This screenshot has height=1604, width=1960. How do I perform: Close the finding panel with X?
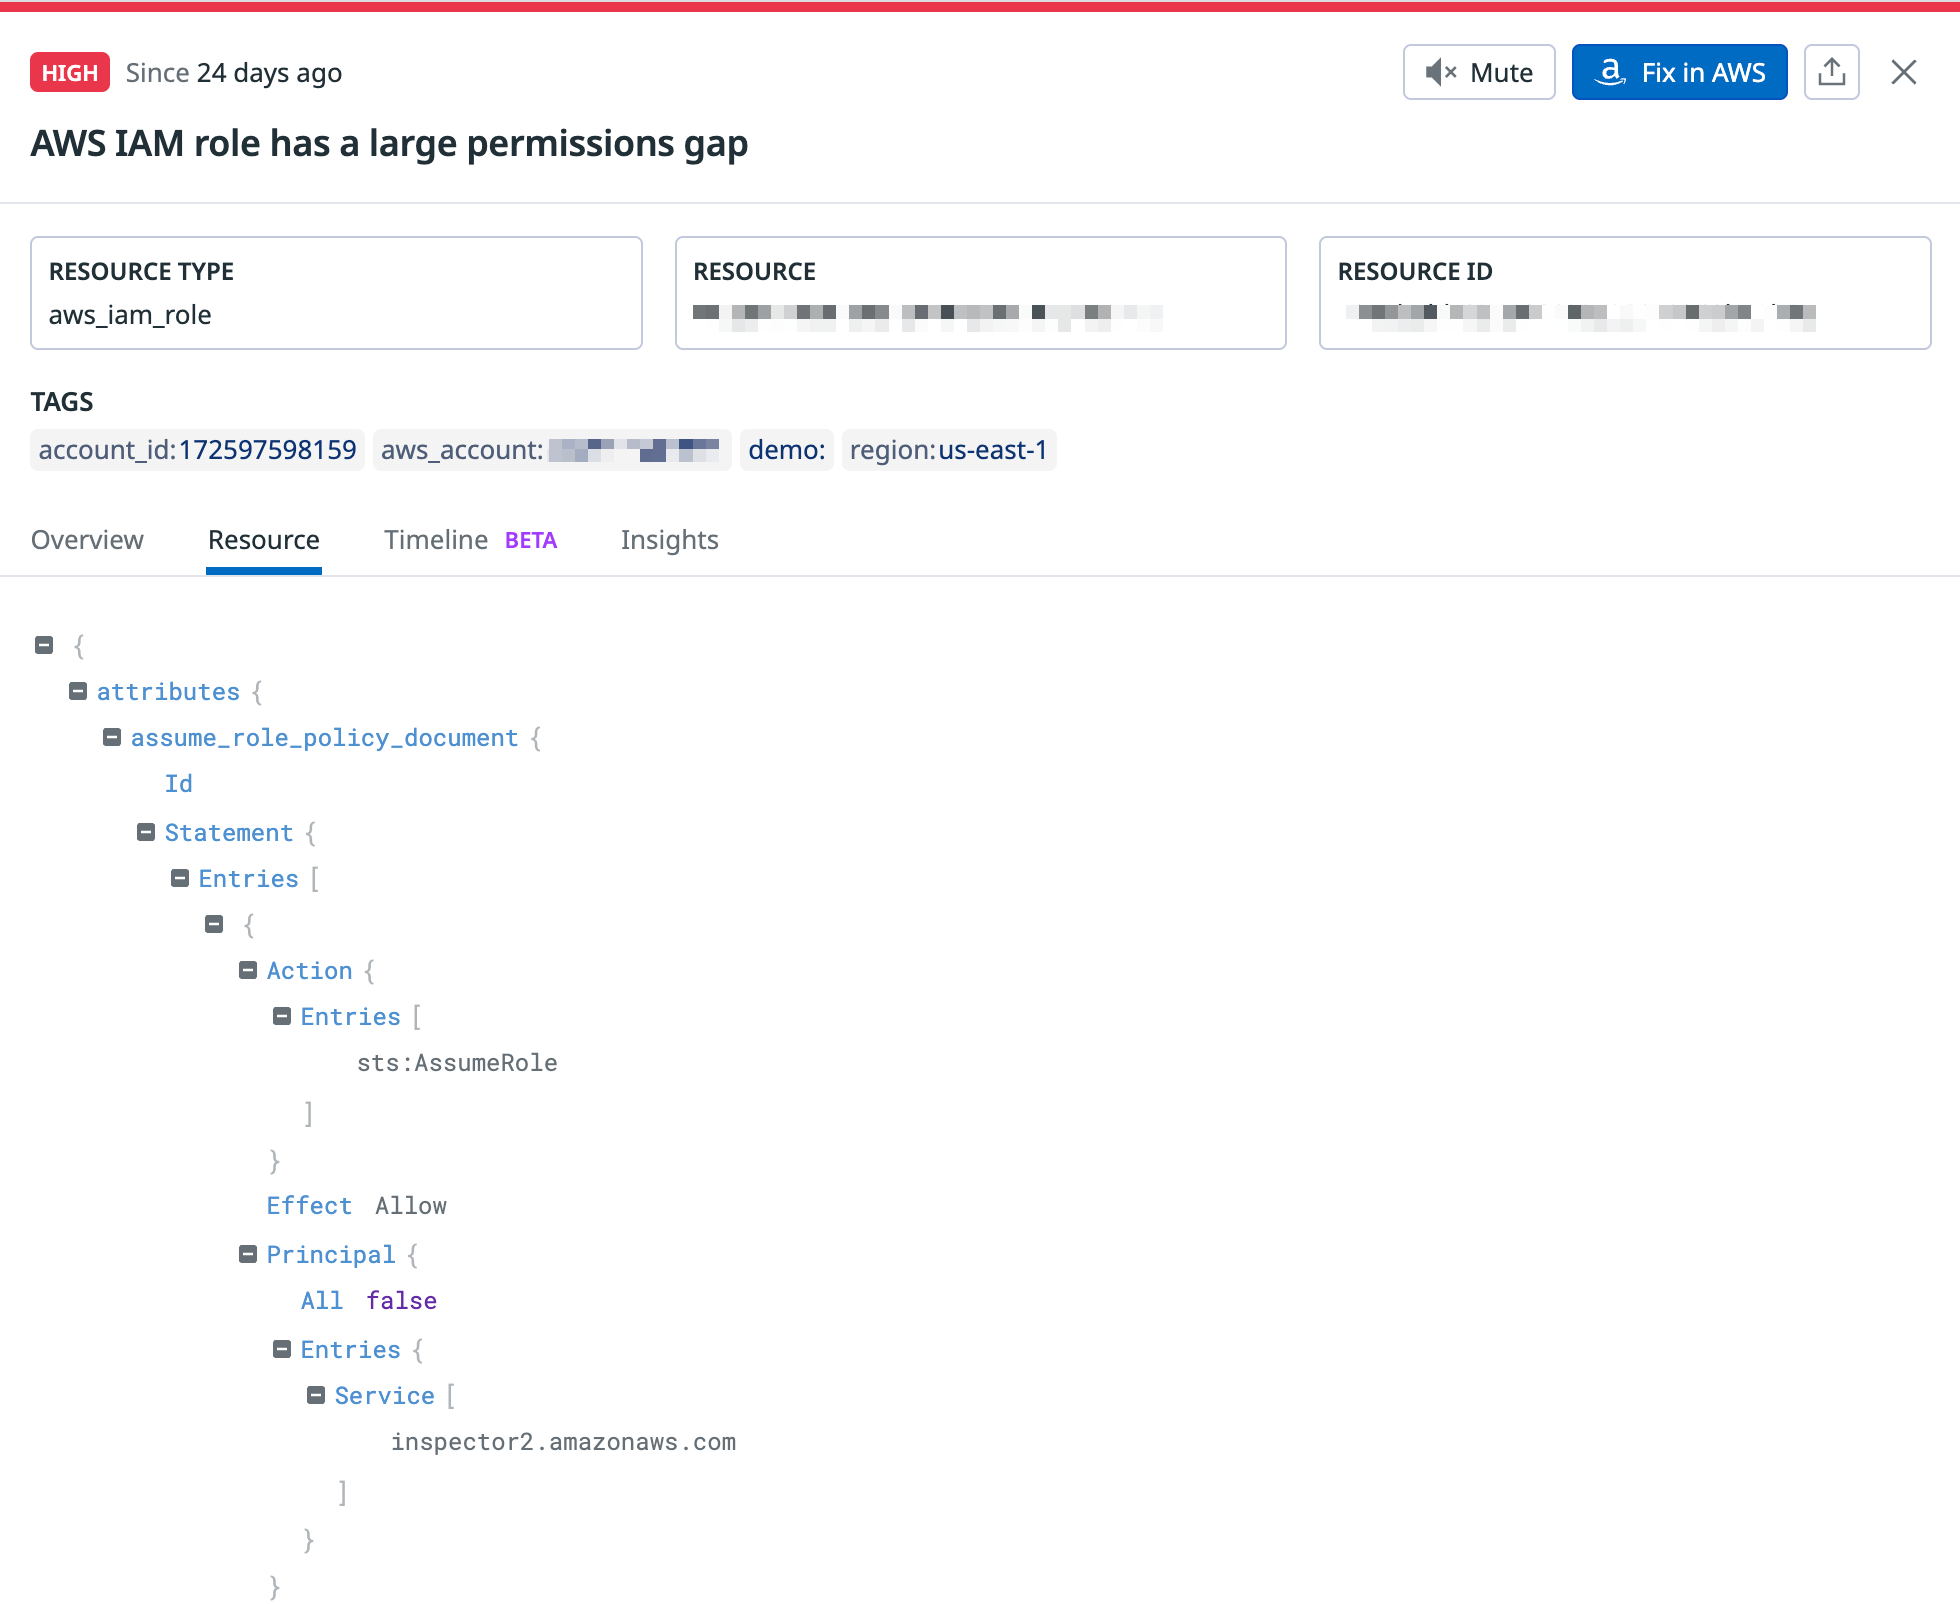click(x=1903, y=72)
